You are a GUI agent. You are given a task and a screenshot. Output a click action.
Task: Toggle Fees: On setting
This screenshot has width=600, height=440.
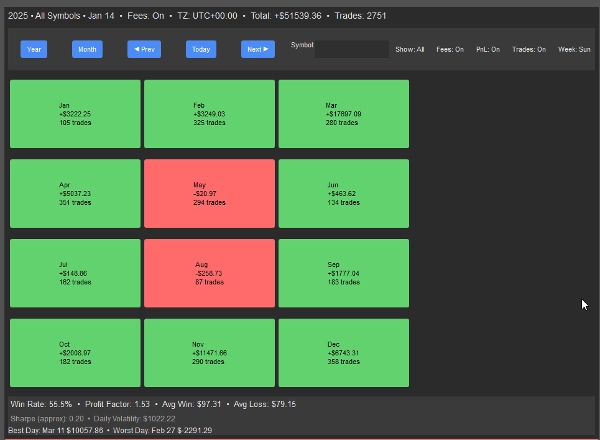[x=452, y=49]
